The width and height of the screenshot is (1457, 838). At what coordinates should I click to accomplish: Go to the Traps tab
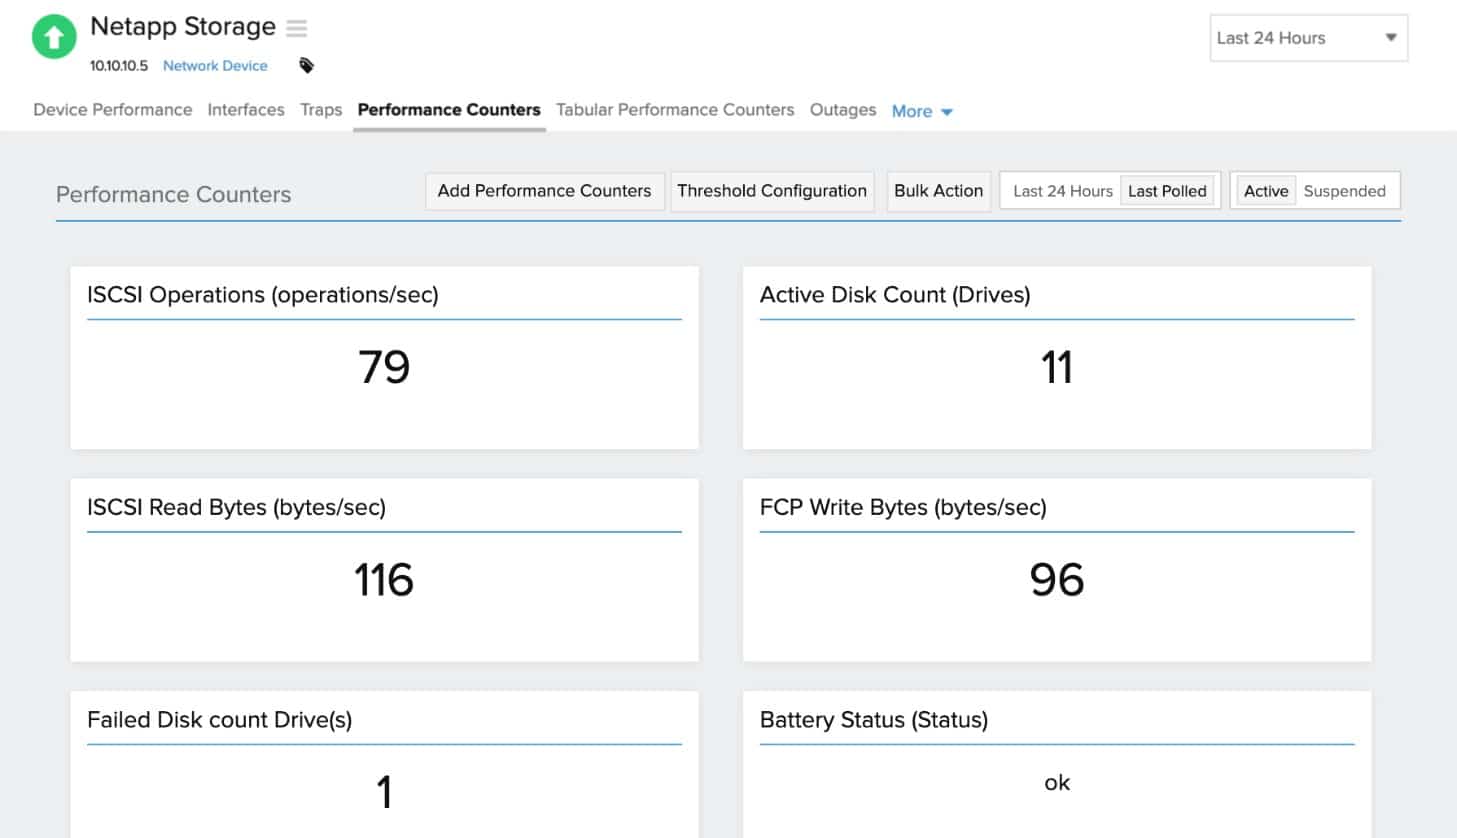(x=321, y=110)
